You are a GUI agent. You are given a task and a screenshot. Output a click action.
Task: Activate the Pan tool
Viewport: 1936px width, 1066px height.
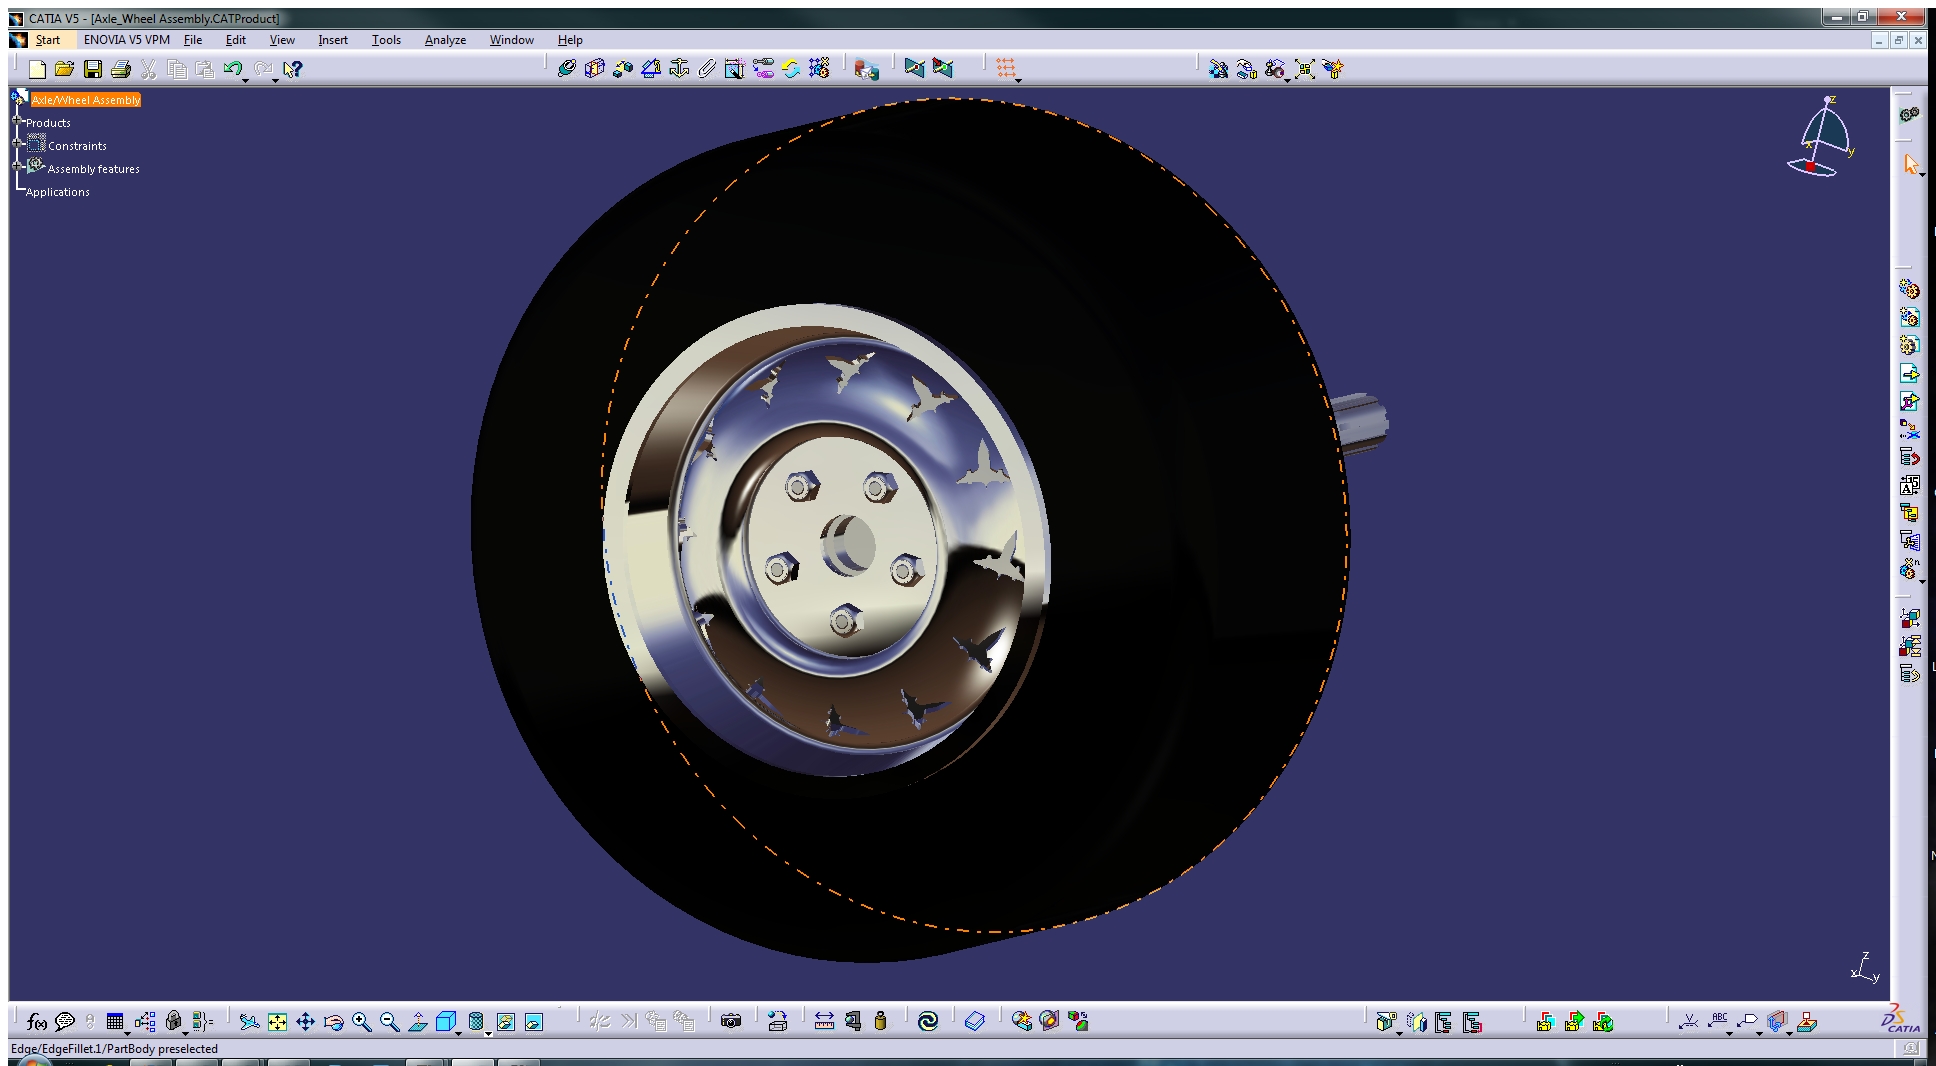click(x=305, y=1021)
